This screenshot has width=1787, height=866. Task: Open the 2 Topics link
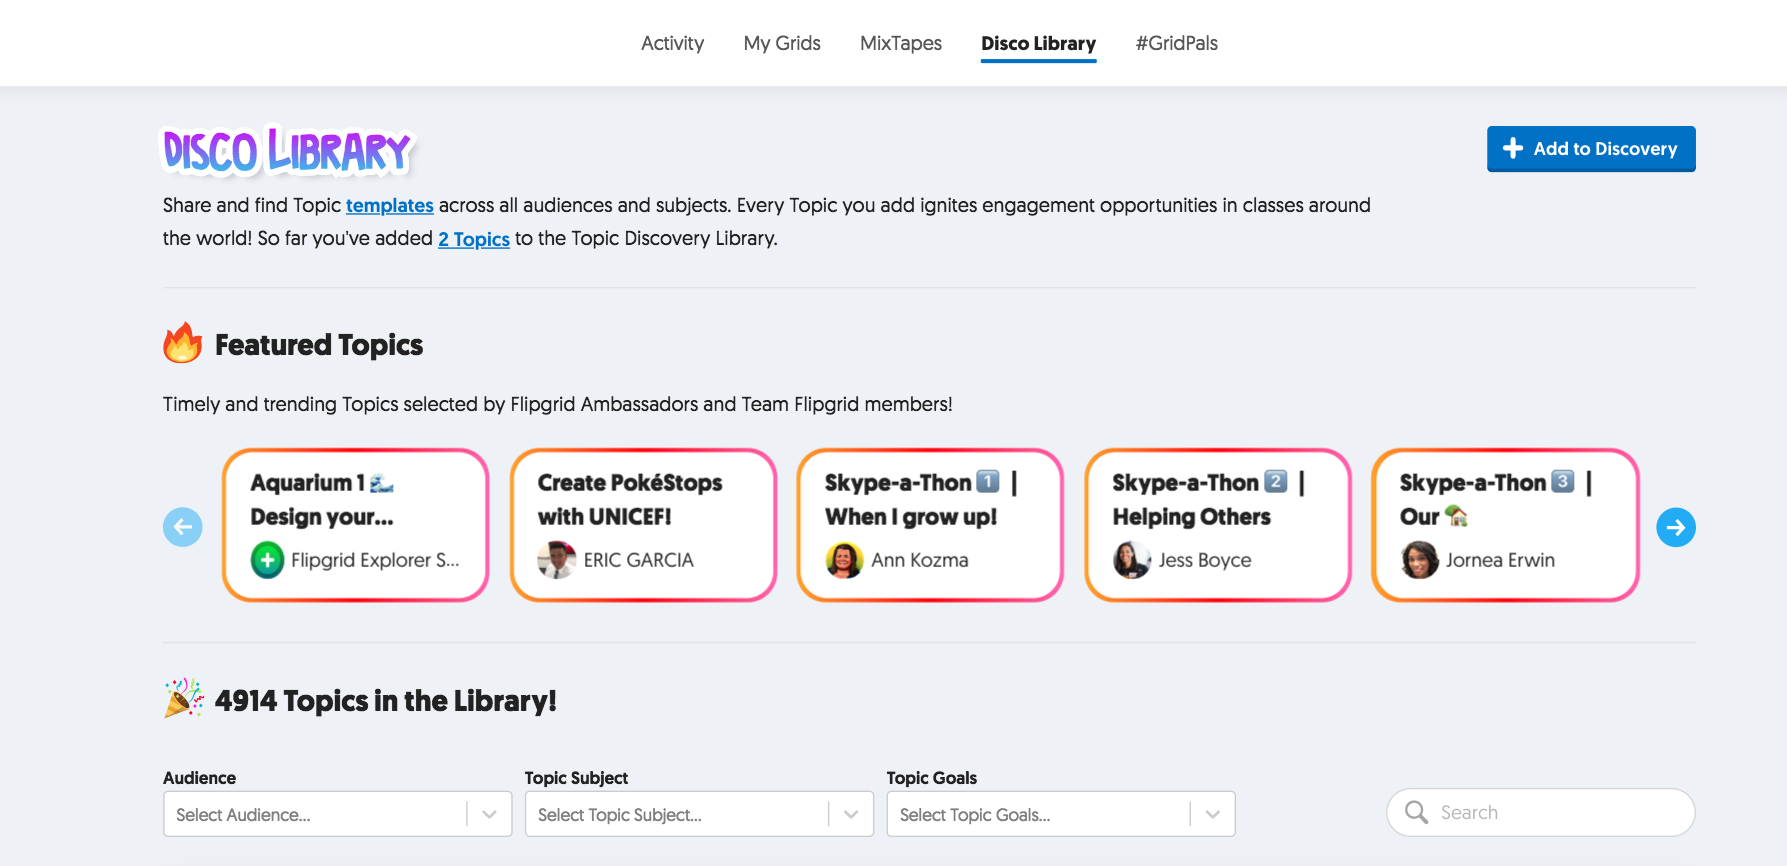[x=474, y=239]
